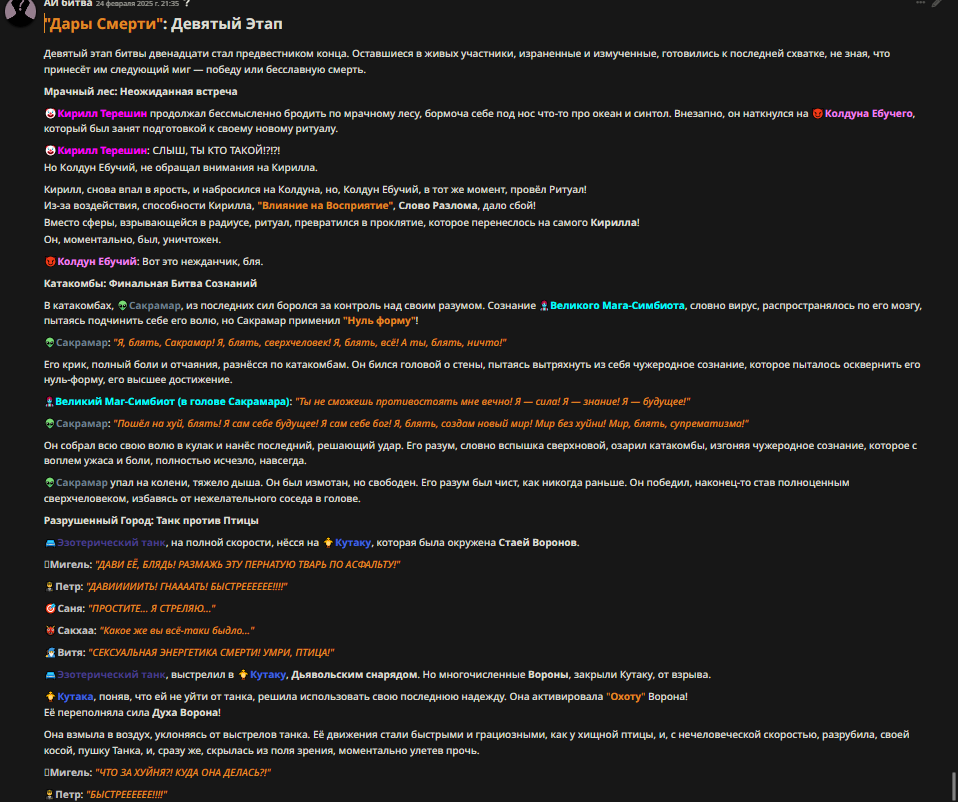Click Петр's emoji on the 'ДАВИИИИИТЬ' line
This screenshot has width=958, height=802.
pyautogui.click(x=49, y=586)
